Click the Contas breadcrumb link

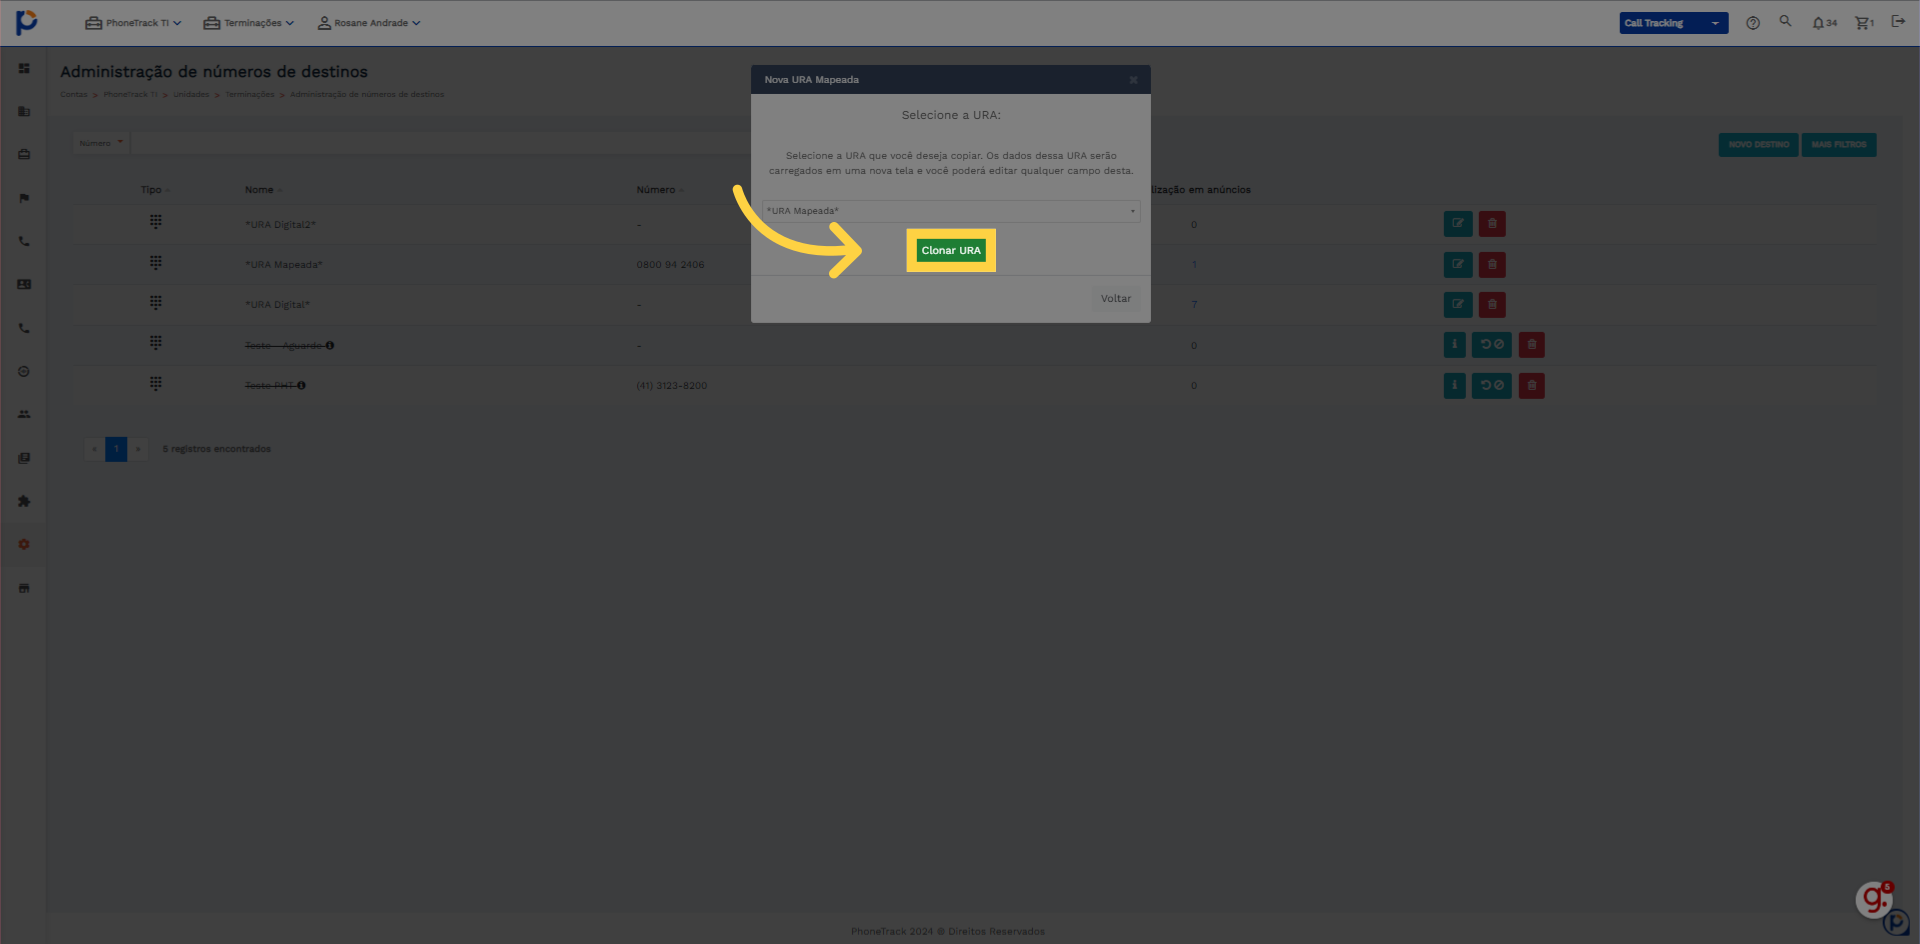(x=73, y=95)
